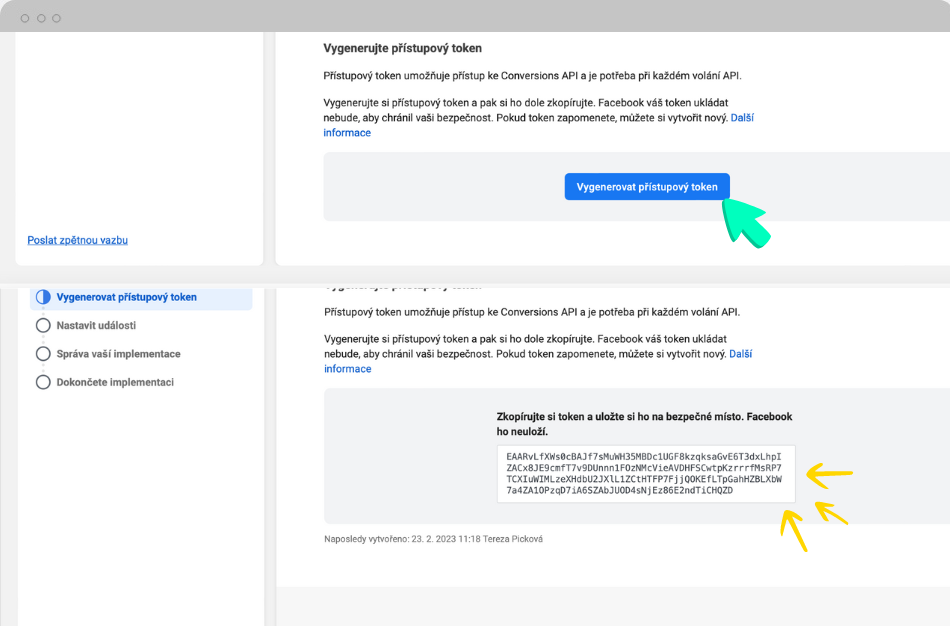950x626 pixels.
Task: Click the empty circle icon beside Nastavit události
Action: pos(43,325)
